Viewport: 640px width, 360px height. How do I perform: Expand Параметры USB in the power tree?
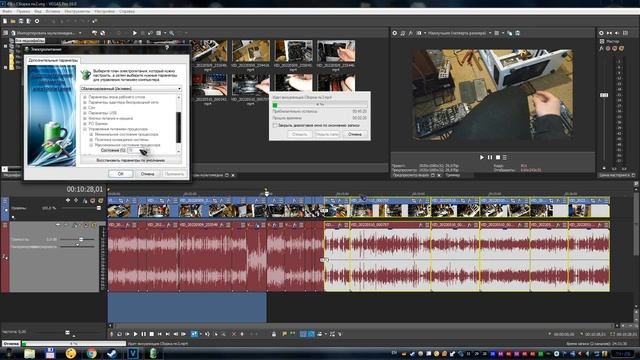click(x=85, y=113)
